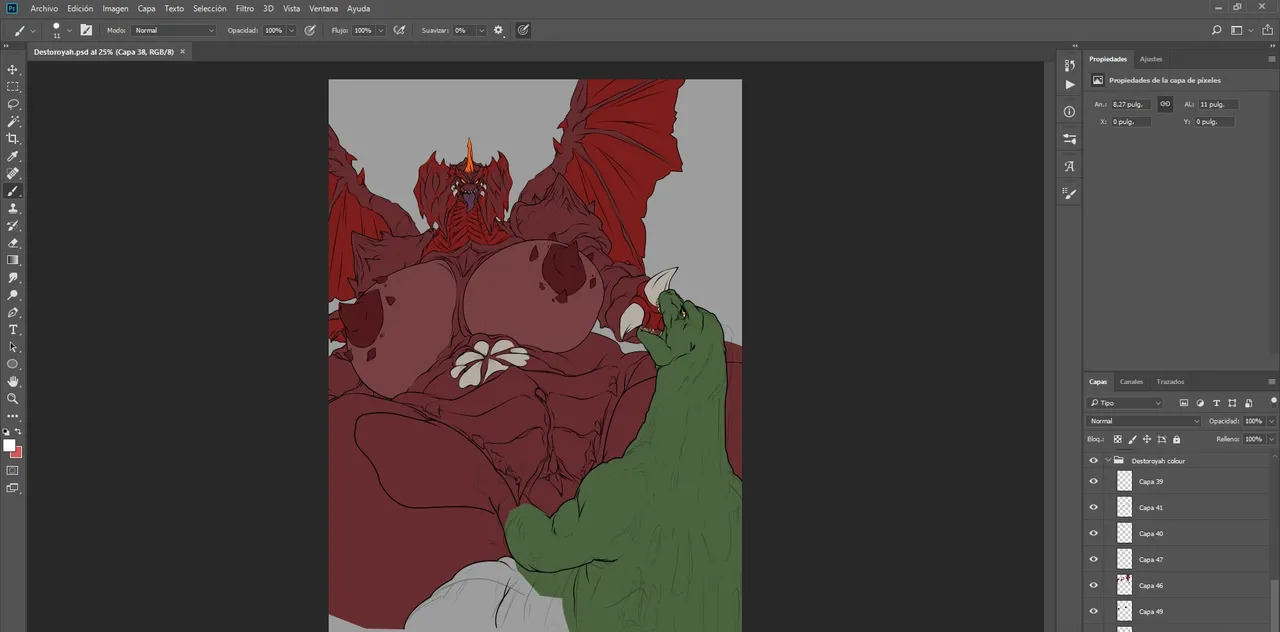Toggle lock all for layer
The width and height of the screenshot is (1280, 632).
coord(1176,439)
